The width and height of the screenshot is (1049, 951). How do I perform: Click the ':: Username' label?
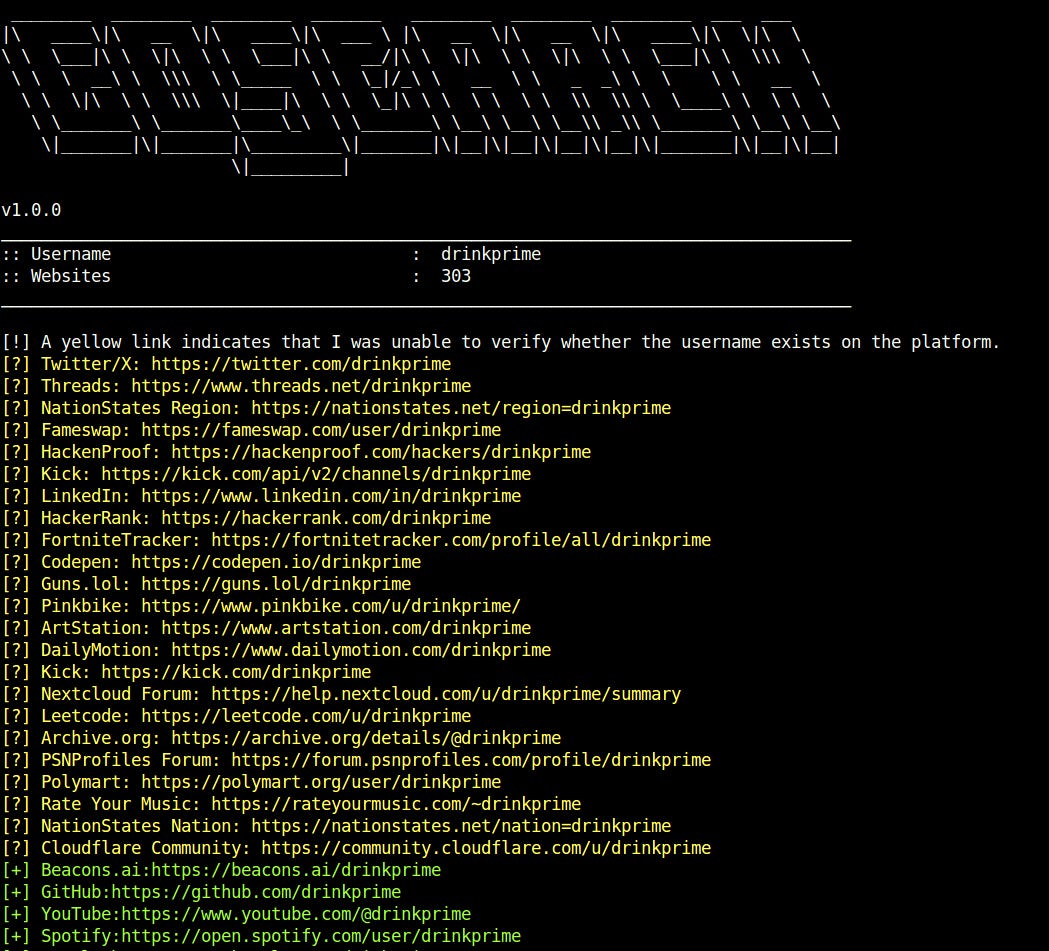coord(56,254)
